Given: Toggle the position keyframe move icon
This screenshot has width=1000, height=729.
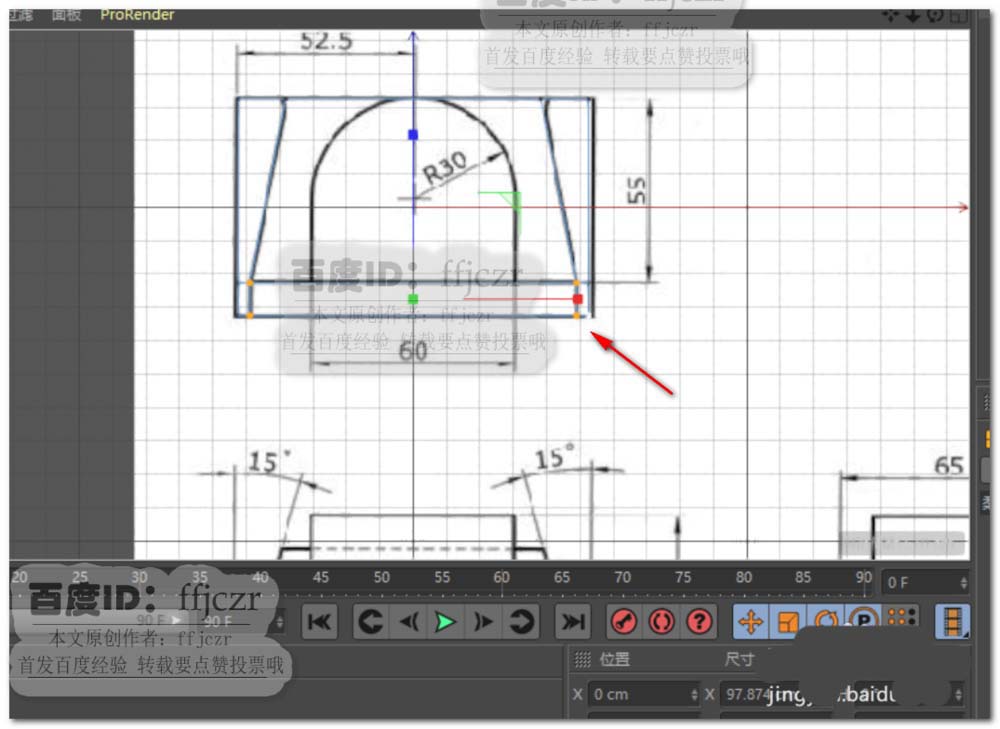Looking at the screenshot, I should click(751, 621).
